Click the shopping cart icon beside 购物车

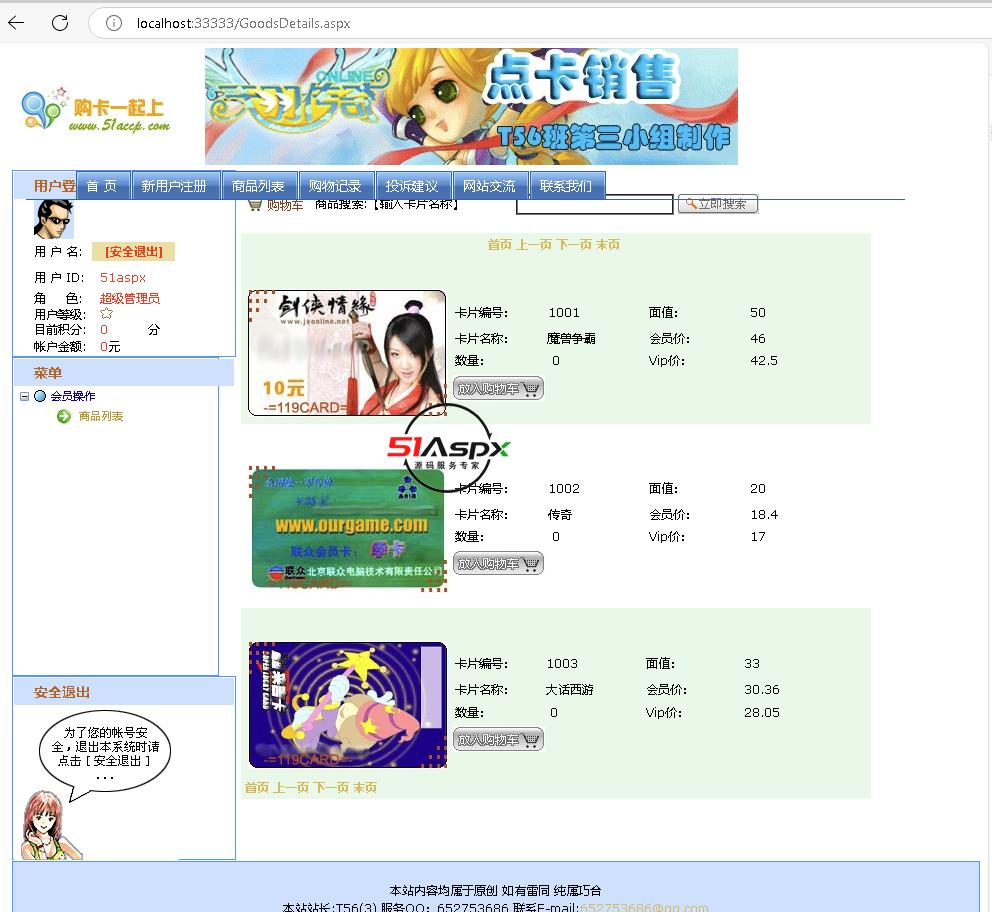point(254,205)
